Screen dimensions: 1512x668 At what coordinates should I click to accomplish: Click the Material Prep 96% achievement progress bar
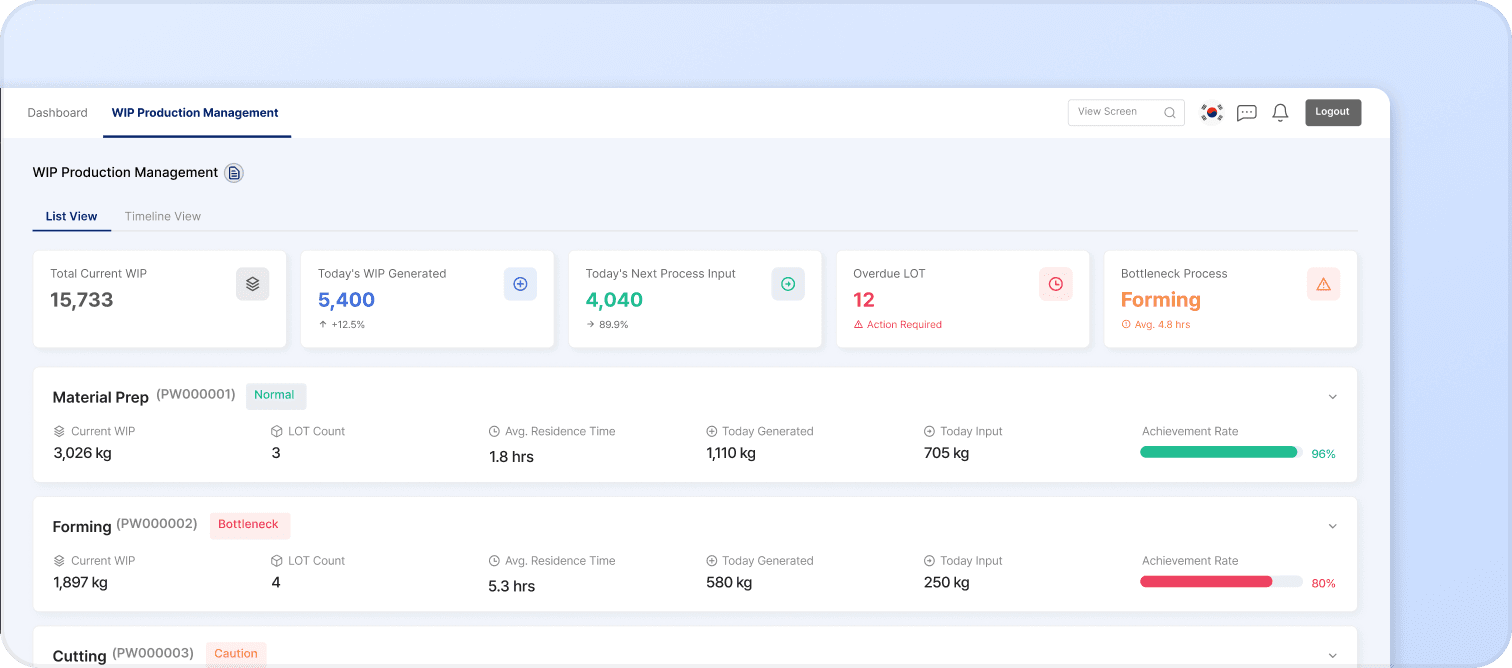tap(1221, 452)
